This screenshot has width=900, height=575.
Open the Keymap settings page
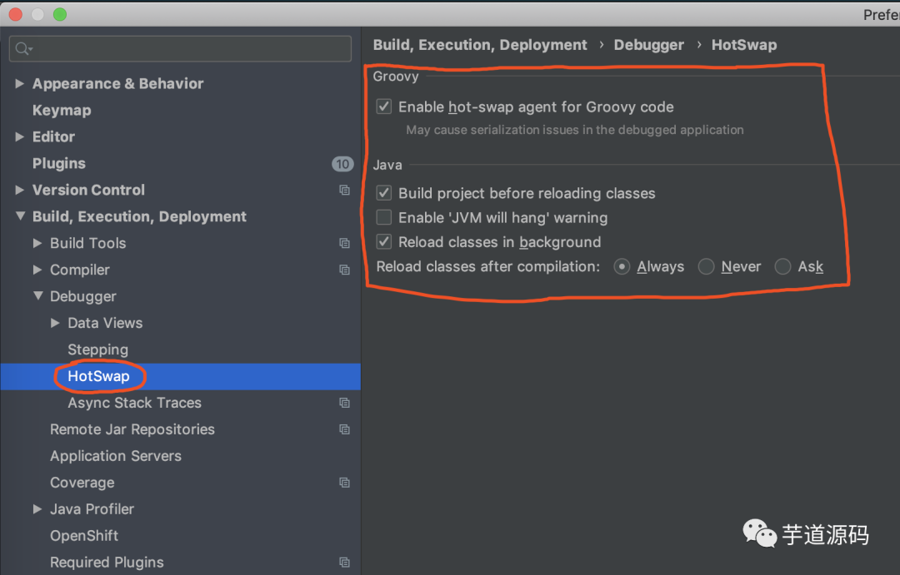click(x=61, y=110)
